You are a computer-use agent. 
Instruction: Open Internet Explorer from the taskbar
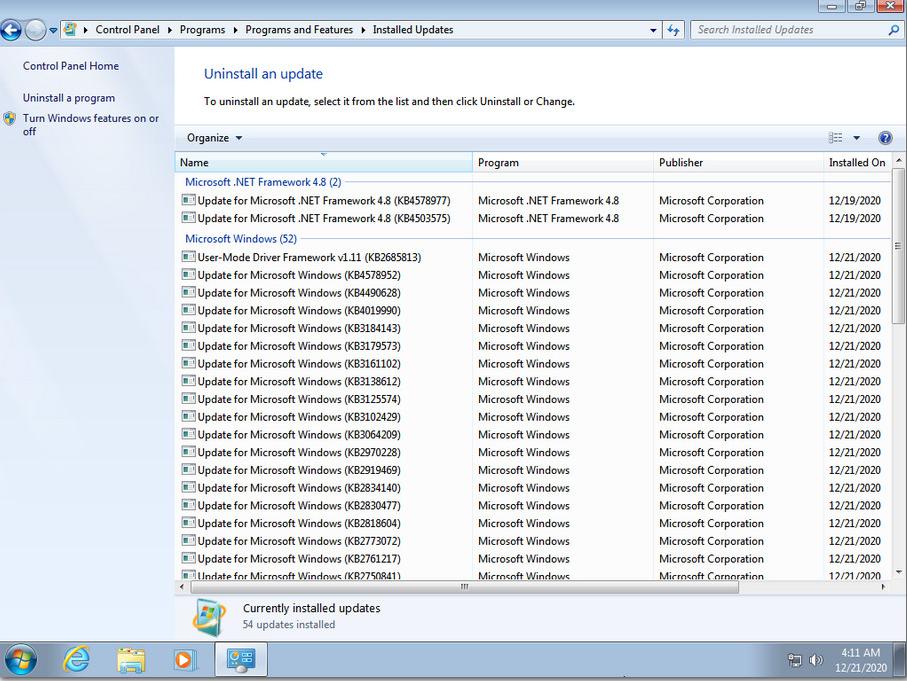click(x=76, y=660)
